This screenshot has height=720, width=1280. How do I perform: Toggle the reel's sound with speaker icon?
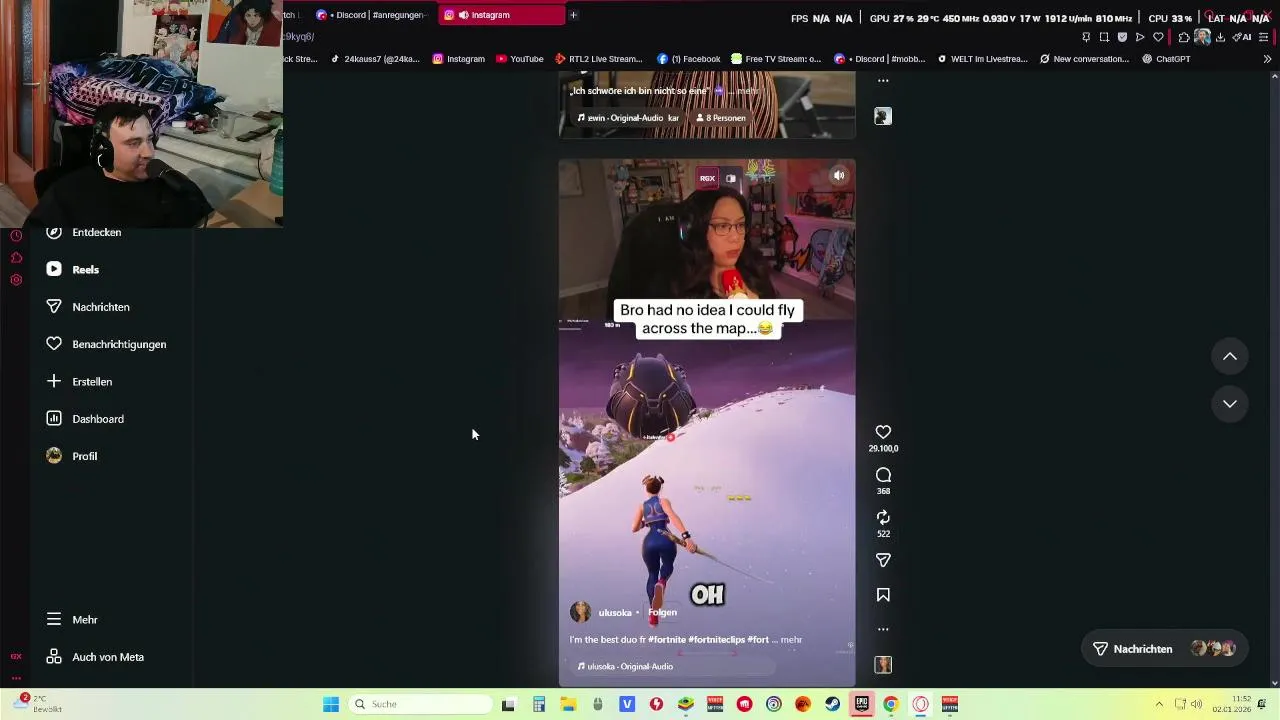coord(839,176)
